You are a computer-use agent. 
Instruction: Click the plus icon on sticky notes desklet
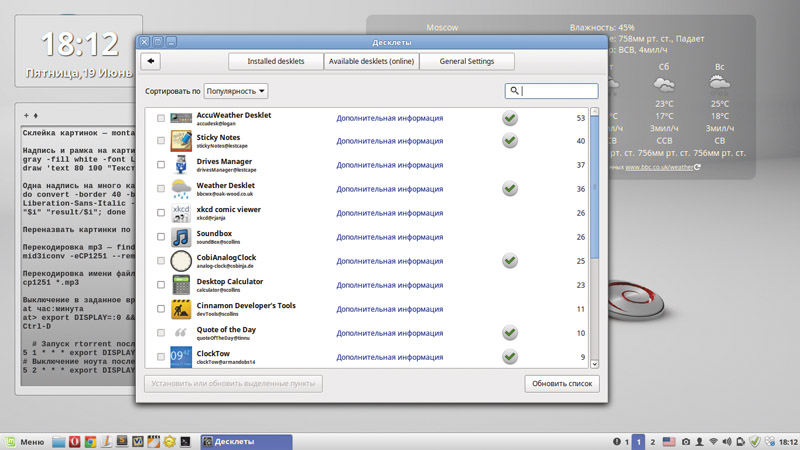26,115
